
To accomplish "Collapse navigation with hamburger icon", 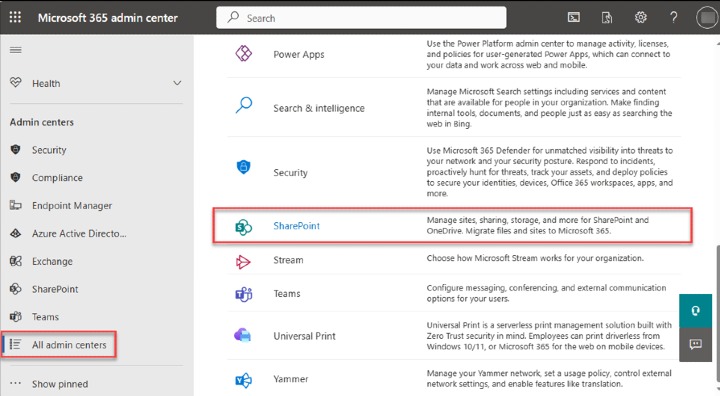I will pyautogui.click(x=16, y=50).
